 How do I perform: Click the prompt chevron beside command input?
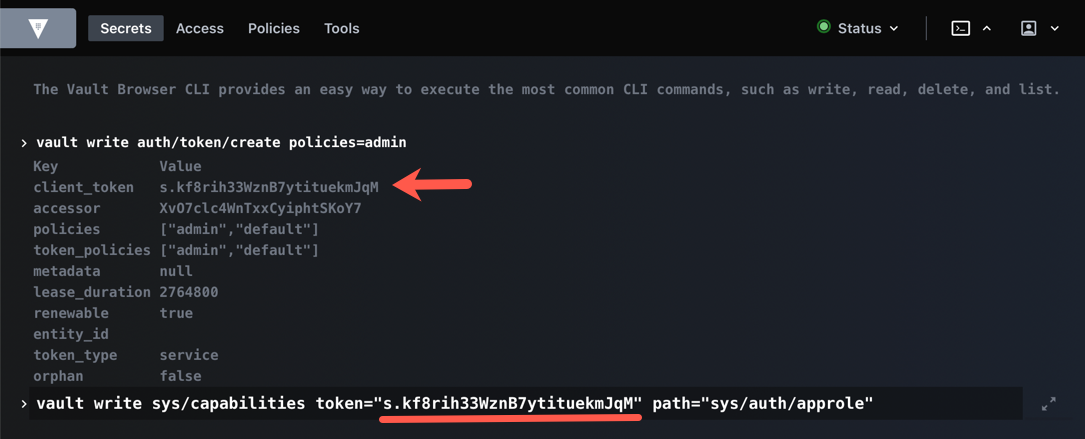[x=24, y=404]
